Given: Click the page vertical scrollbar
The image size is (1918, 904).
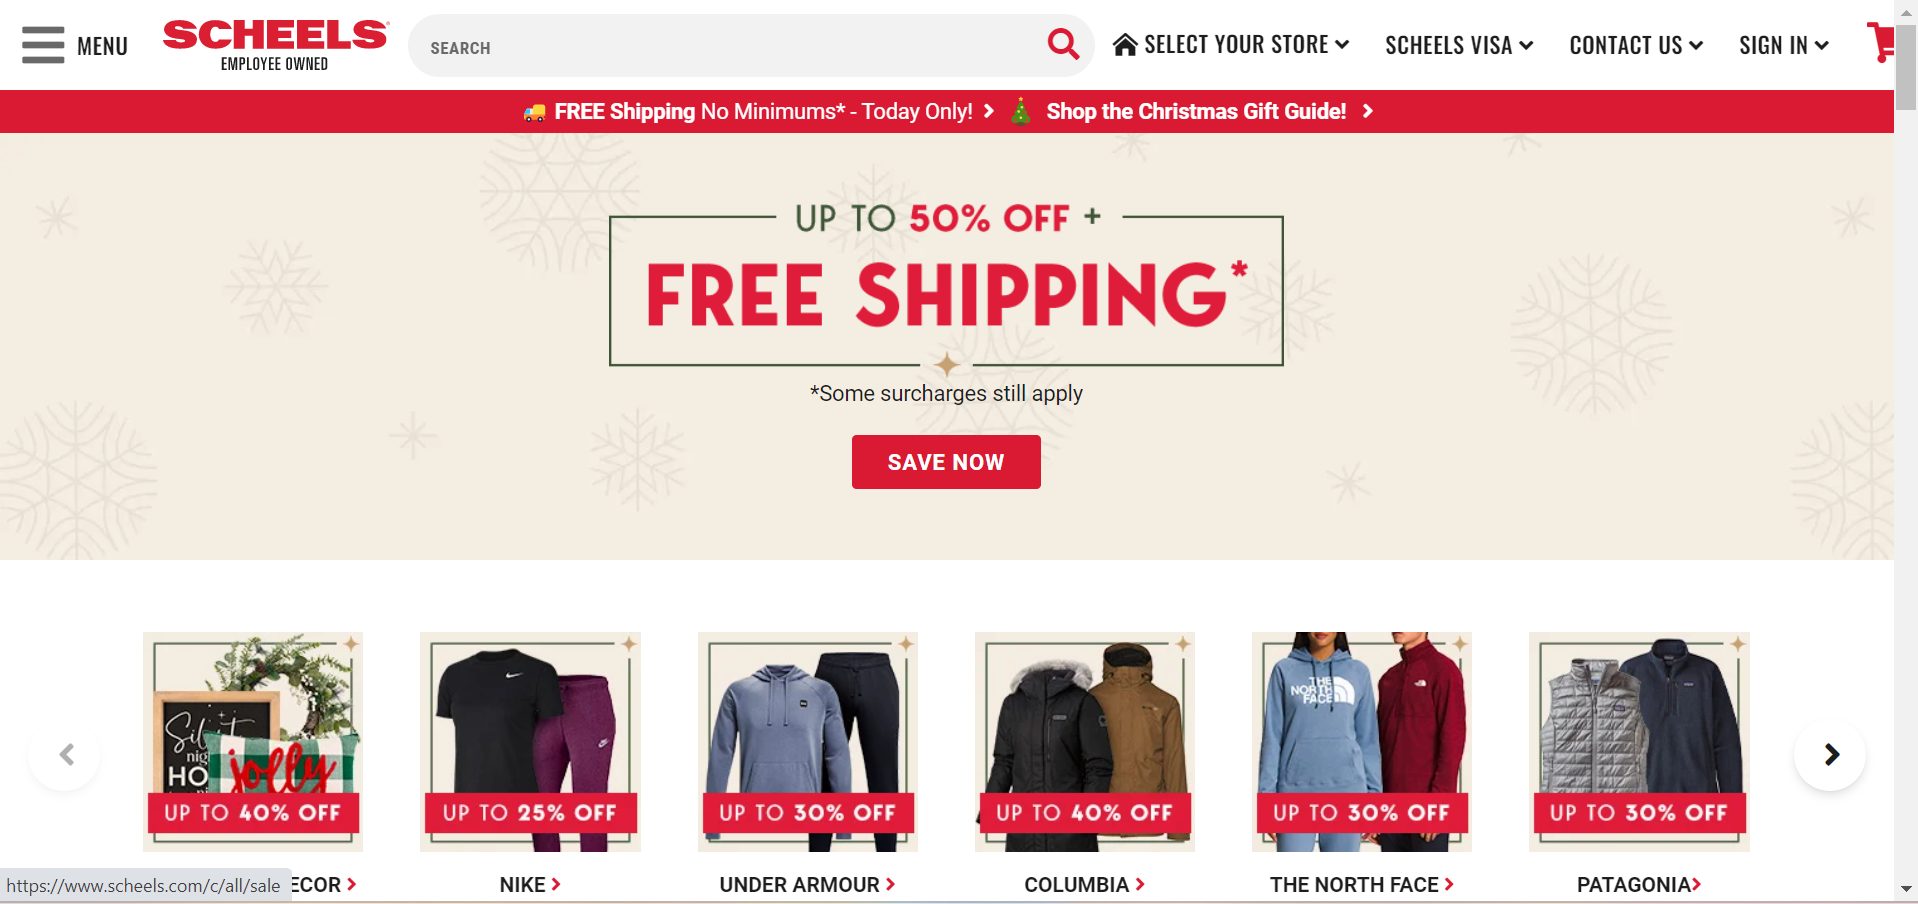Looking at the screenshot, I should click(x=1906, y=450).
